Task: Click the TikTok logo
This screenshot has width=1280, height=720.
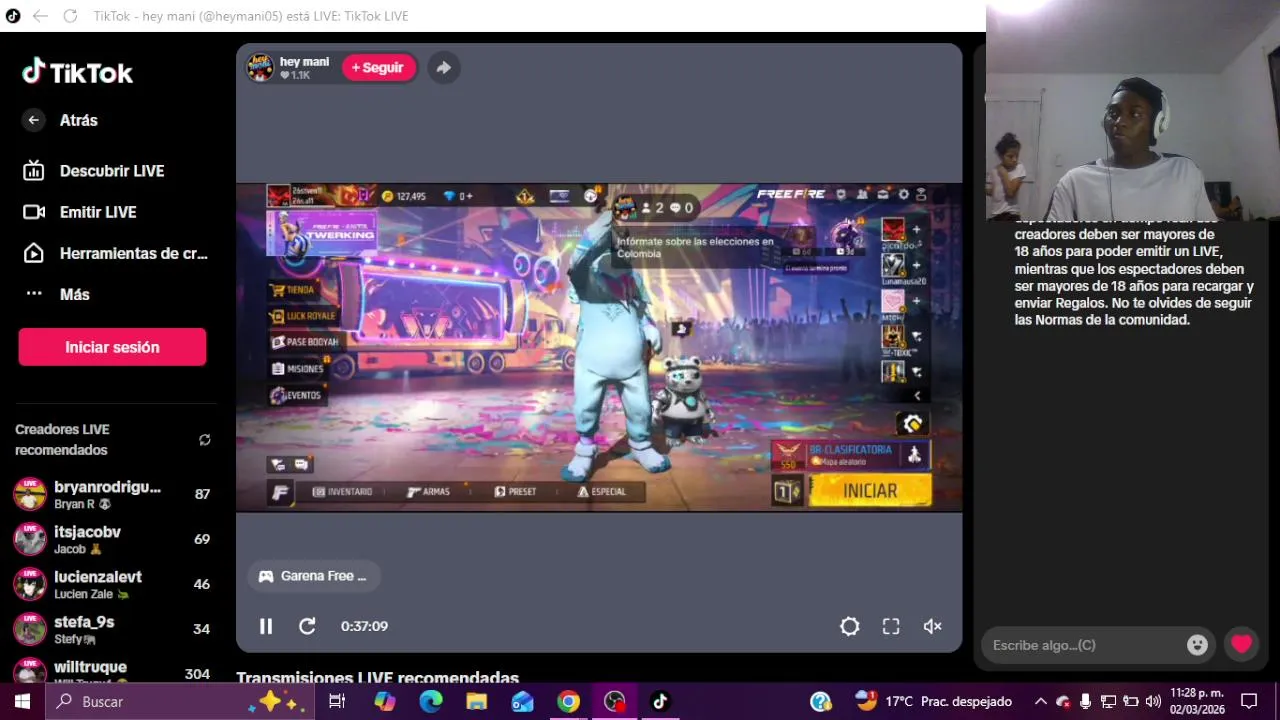Action: 78,72
